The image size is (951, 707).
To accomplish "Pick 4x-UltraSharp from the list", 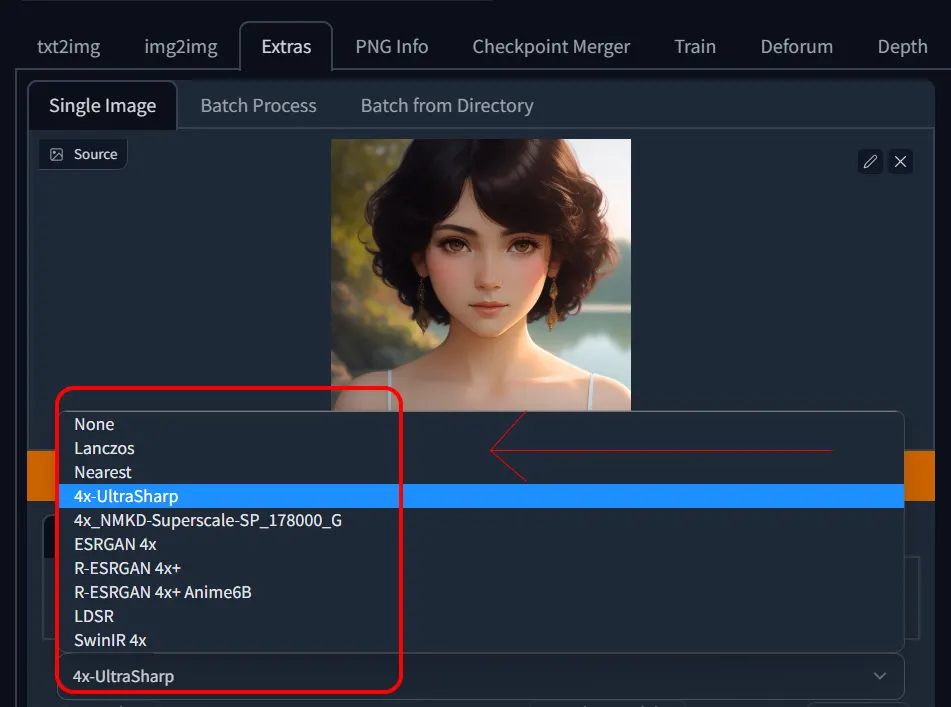I will [x=482, y=496].
